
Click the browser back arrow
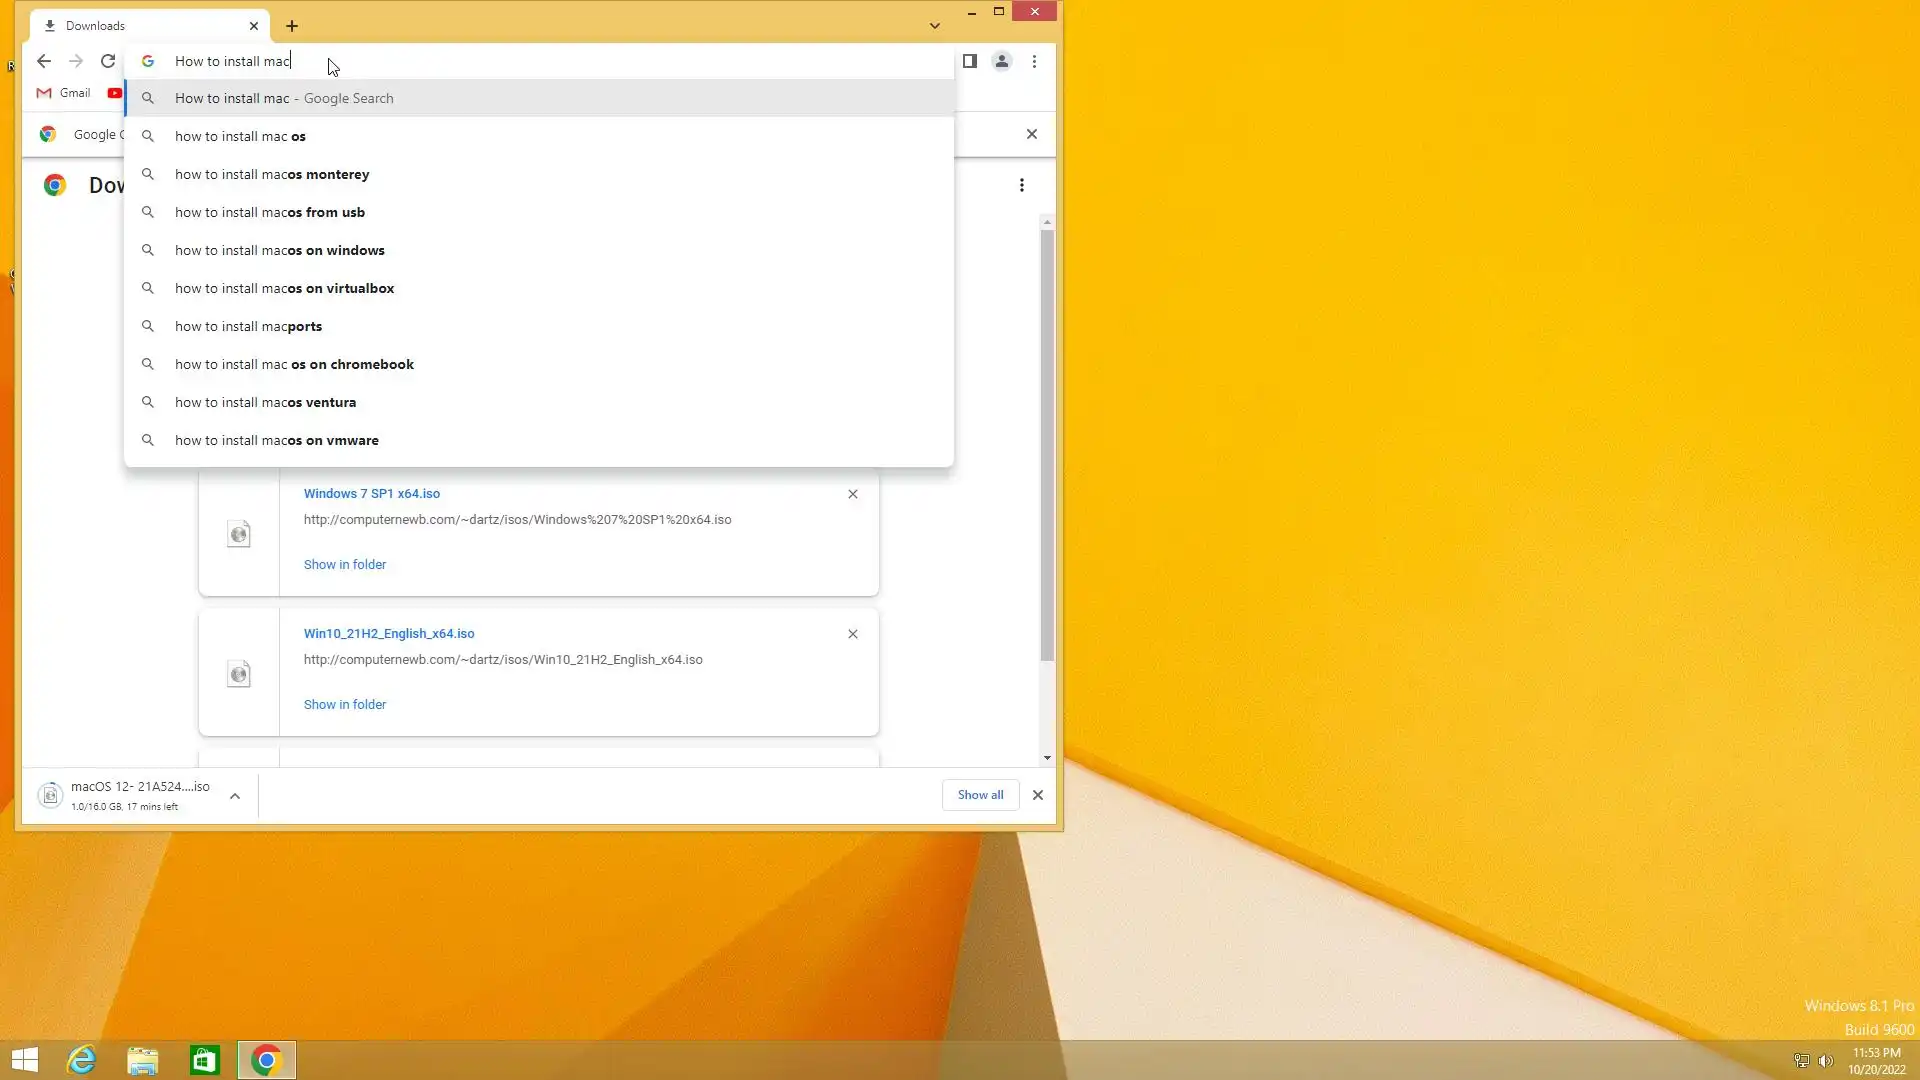(x=44, y=61)
